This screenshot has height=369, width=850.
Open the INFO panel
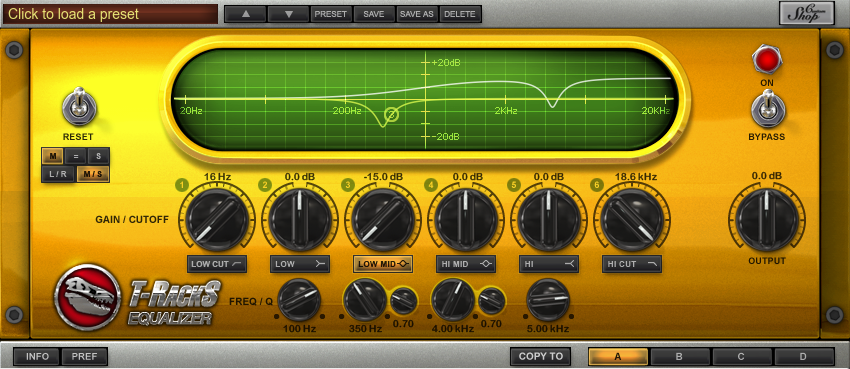(x=37, y=357)
